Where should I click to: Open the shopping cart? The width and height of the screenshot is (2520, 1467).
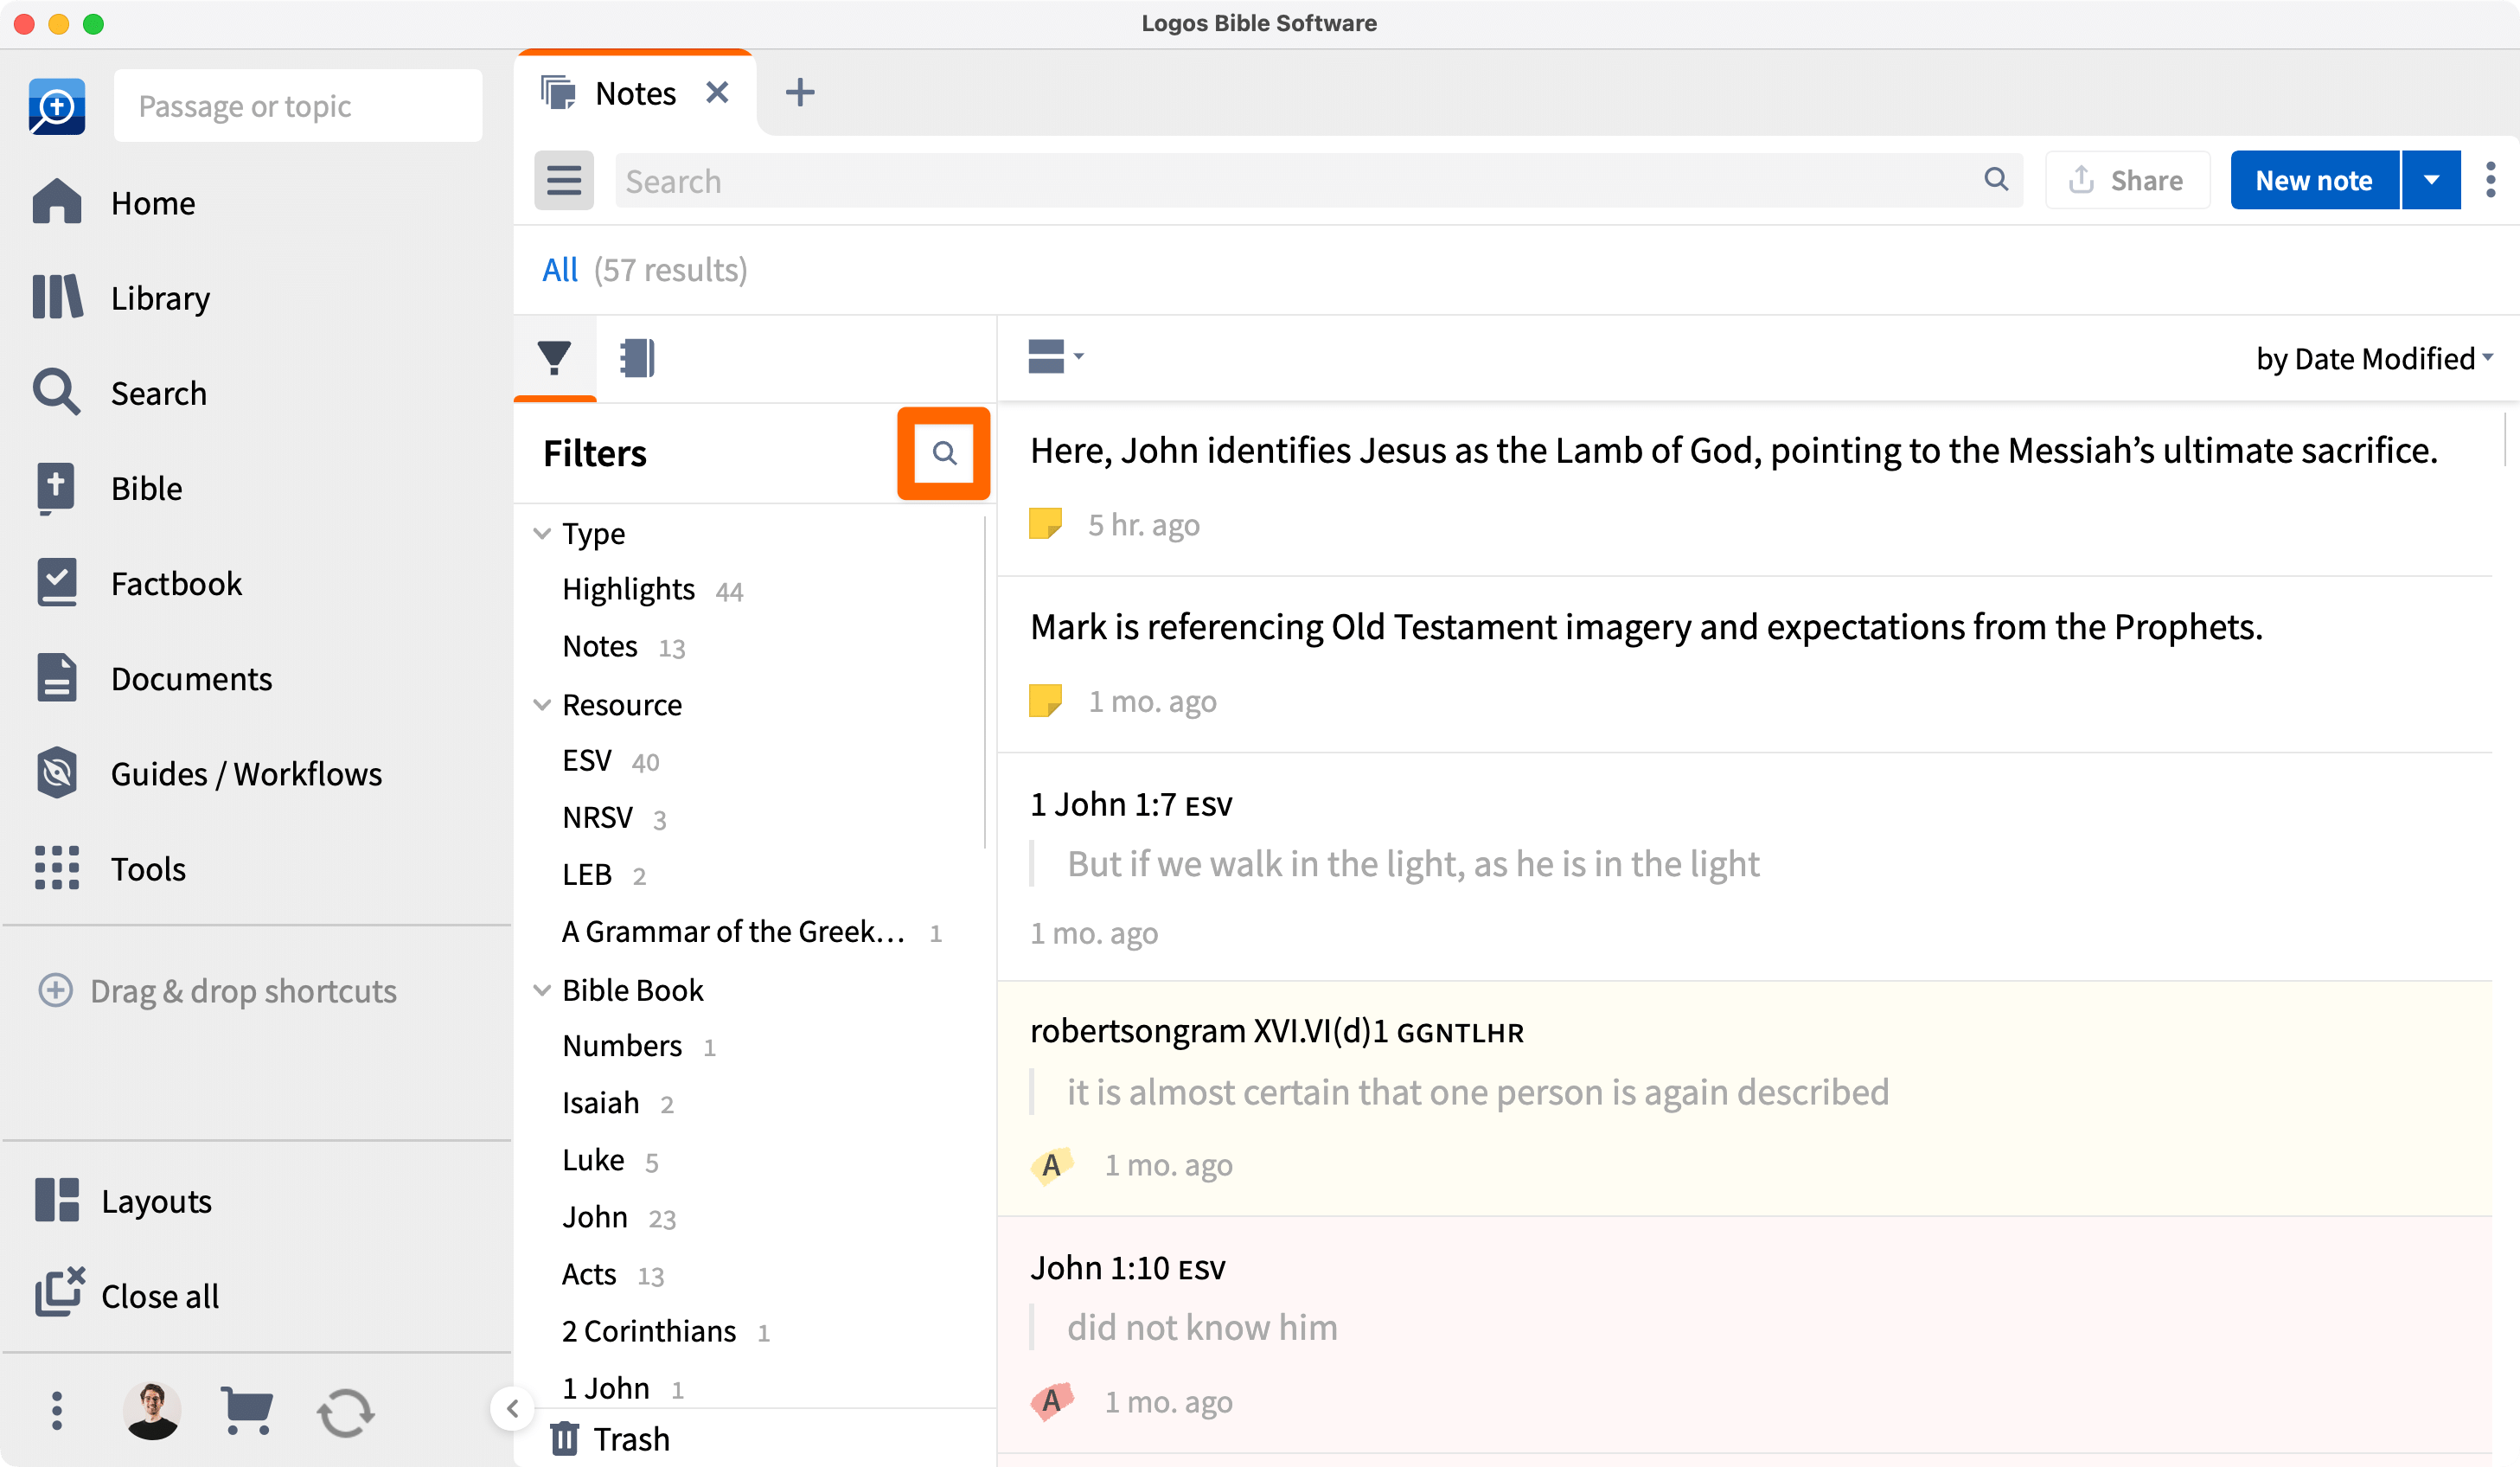coord(246,1410)
